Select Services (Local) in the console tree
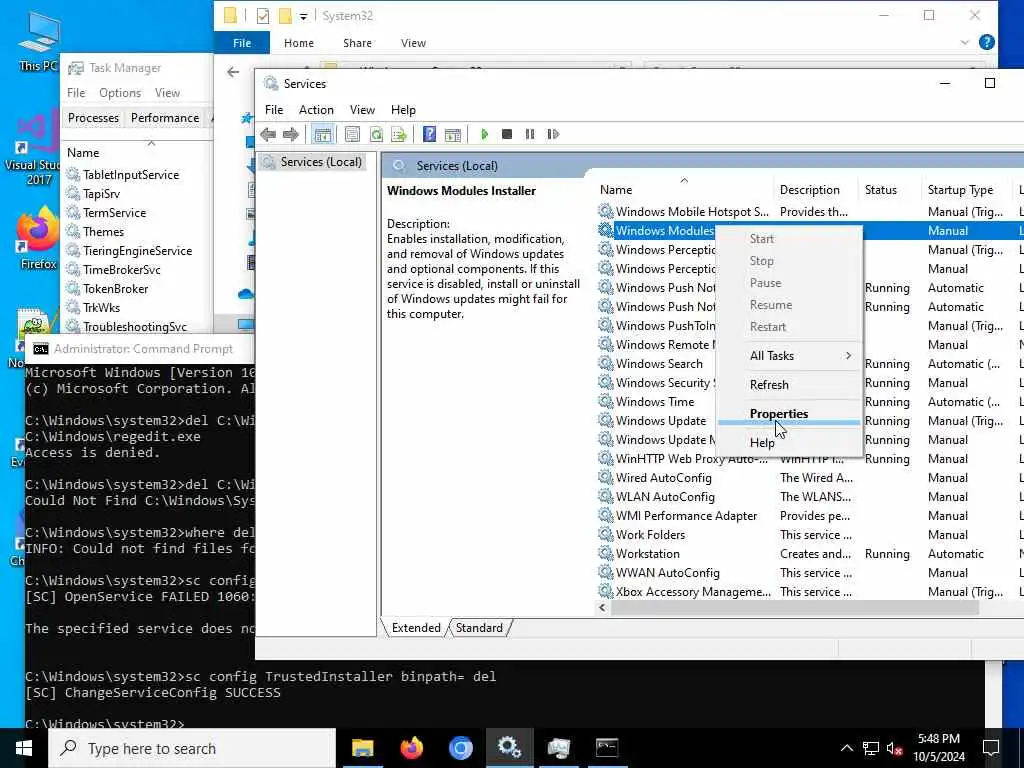This screenshot has width=1024, height=768. [313, 162]
